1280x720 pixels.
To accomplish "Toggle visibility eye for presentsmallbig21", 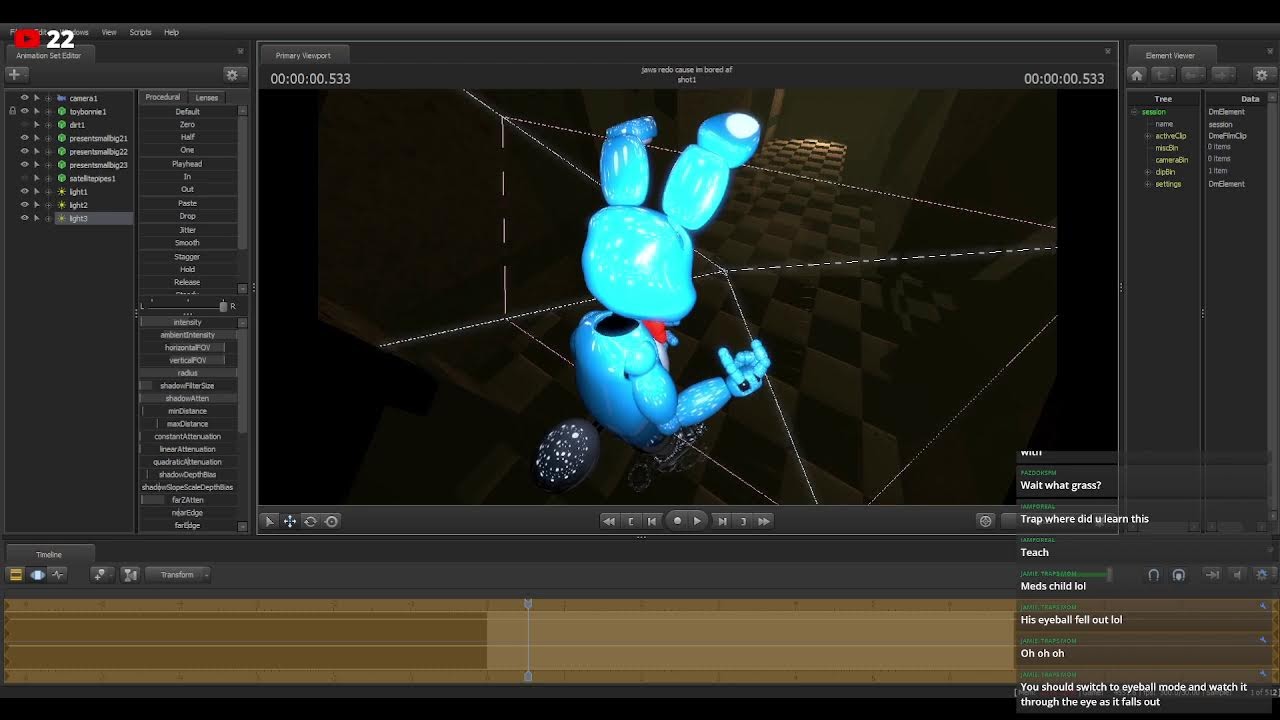I will tap(25, 138).
